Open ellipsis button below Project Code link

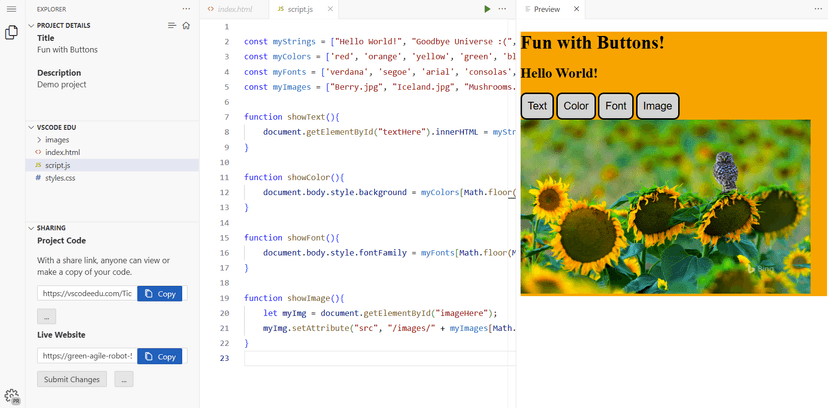(46, 317)
